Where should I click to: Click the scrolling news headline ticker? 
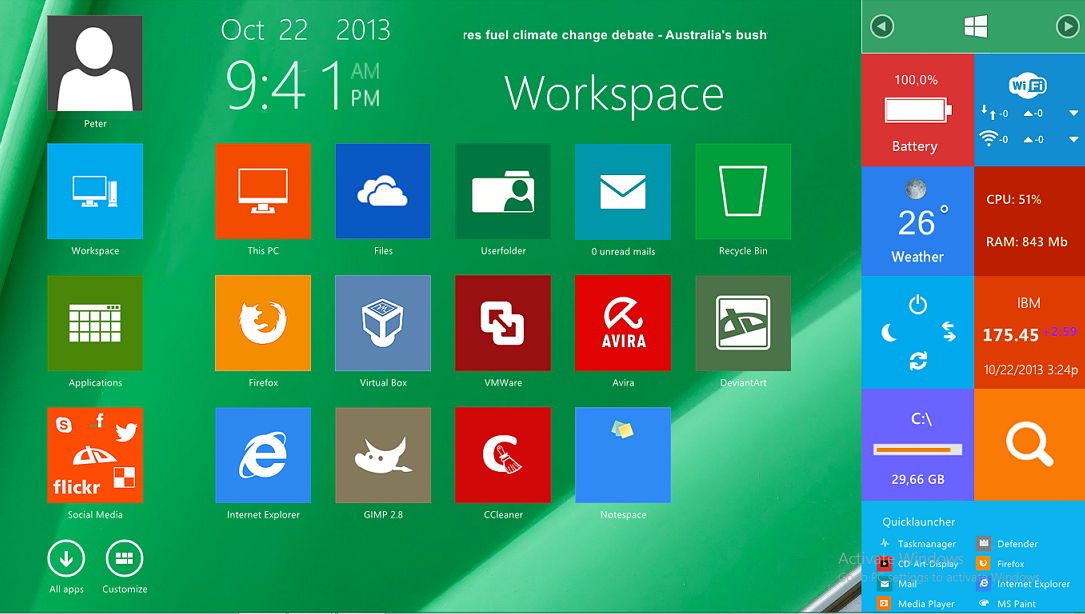614,35
